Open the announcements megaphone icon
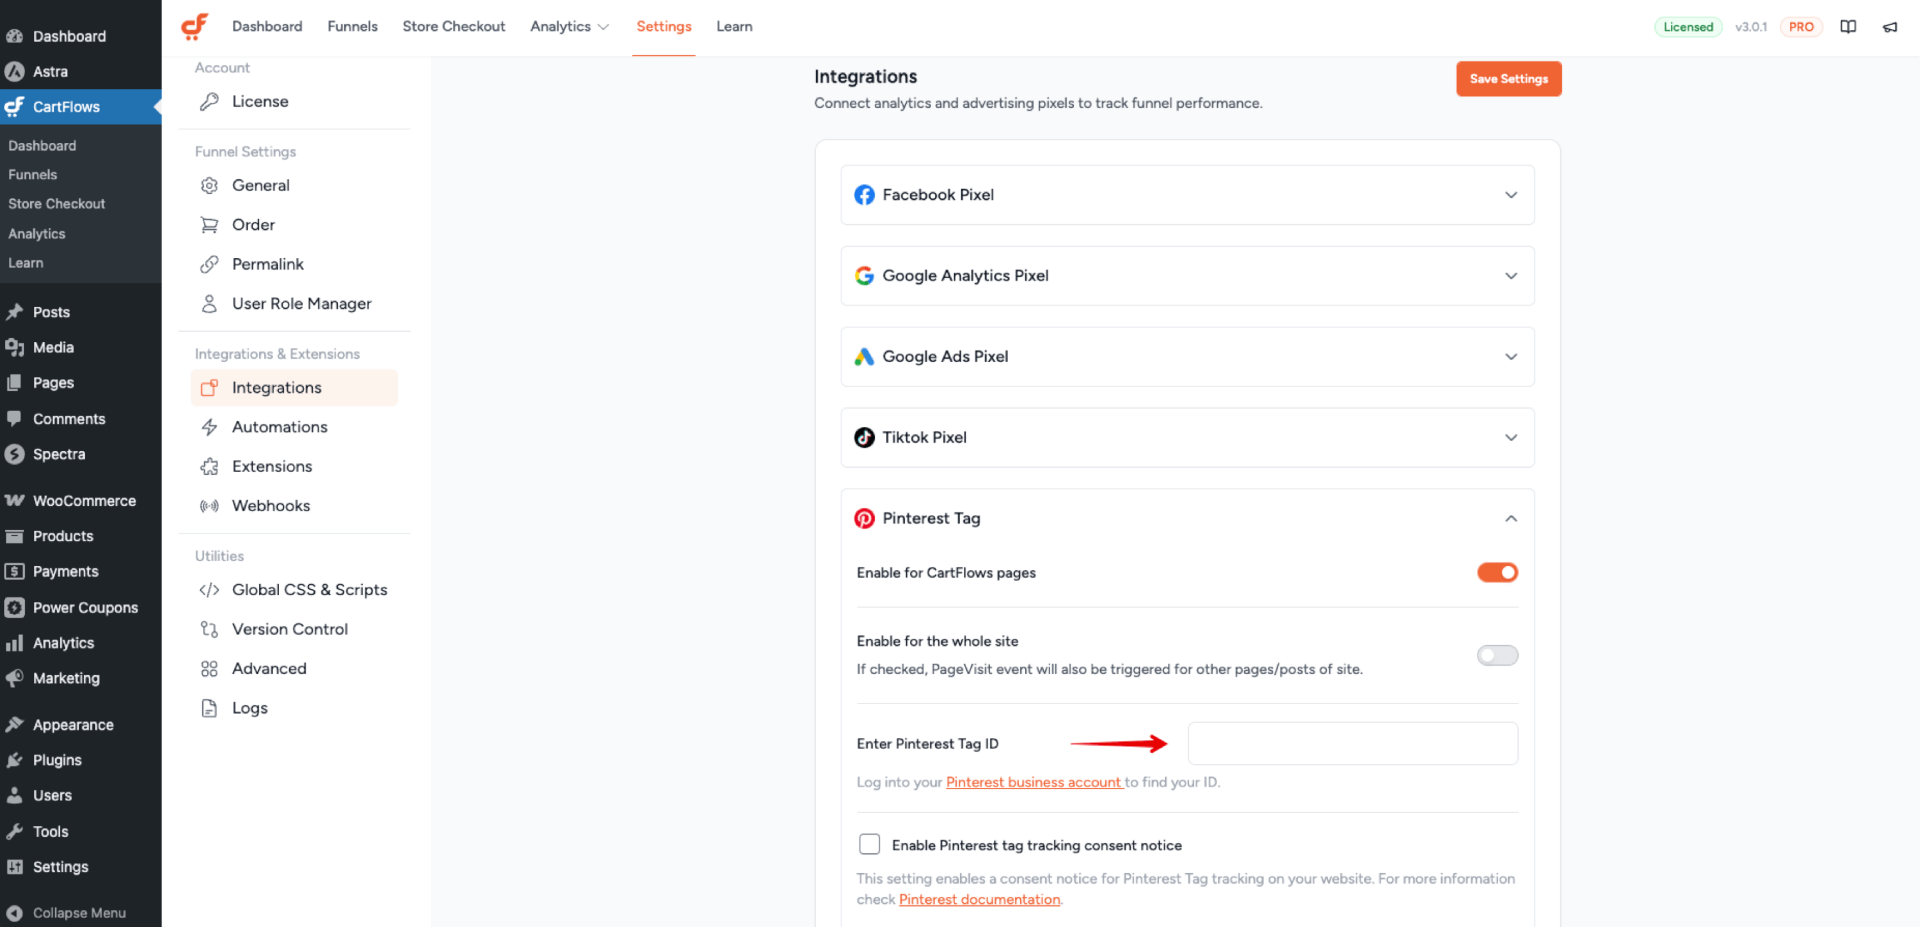Screen dimensions: 1920x927 [1890, 27]
